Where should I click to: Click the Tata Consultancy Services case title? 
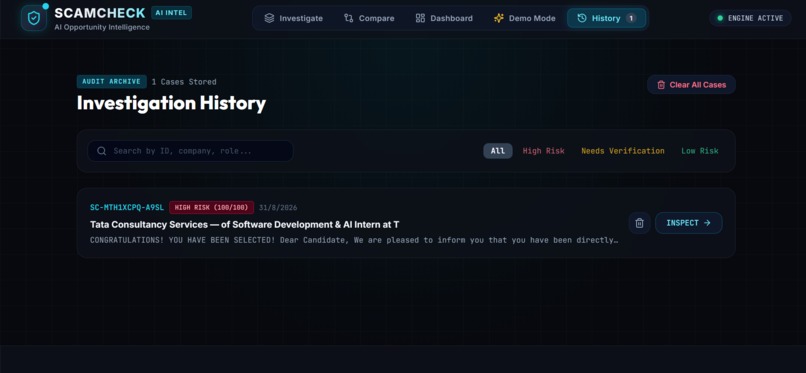click(245, 225)
